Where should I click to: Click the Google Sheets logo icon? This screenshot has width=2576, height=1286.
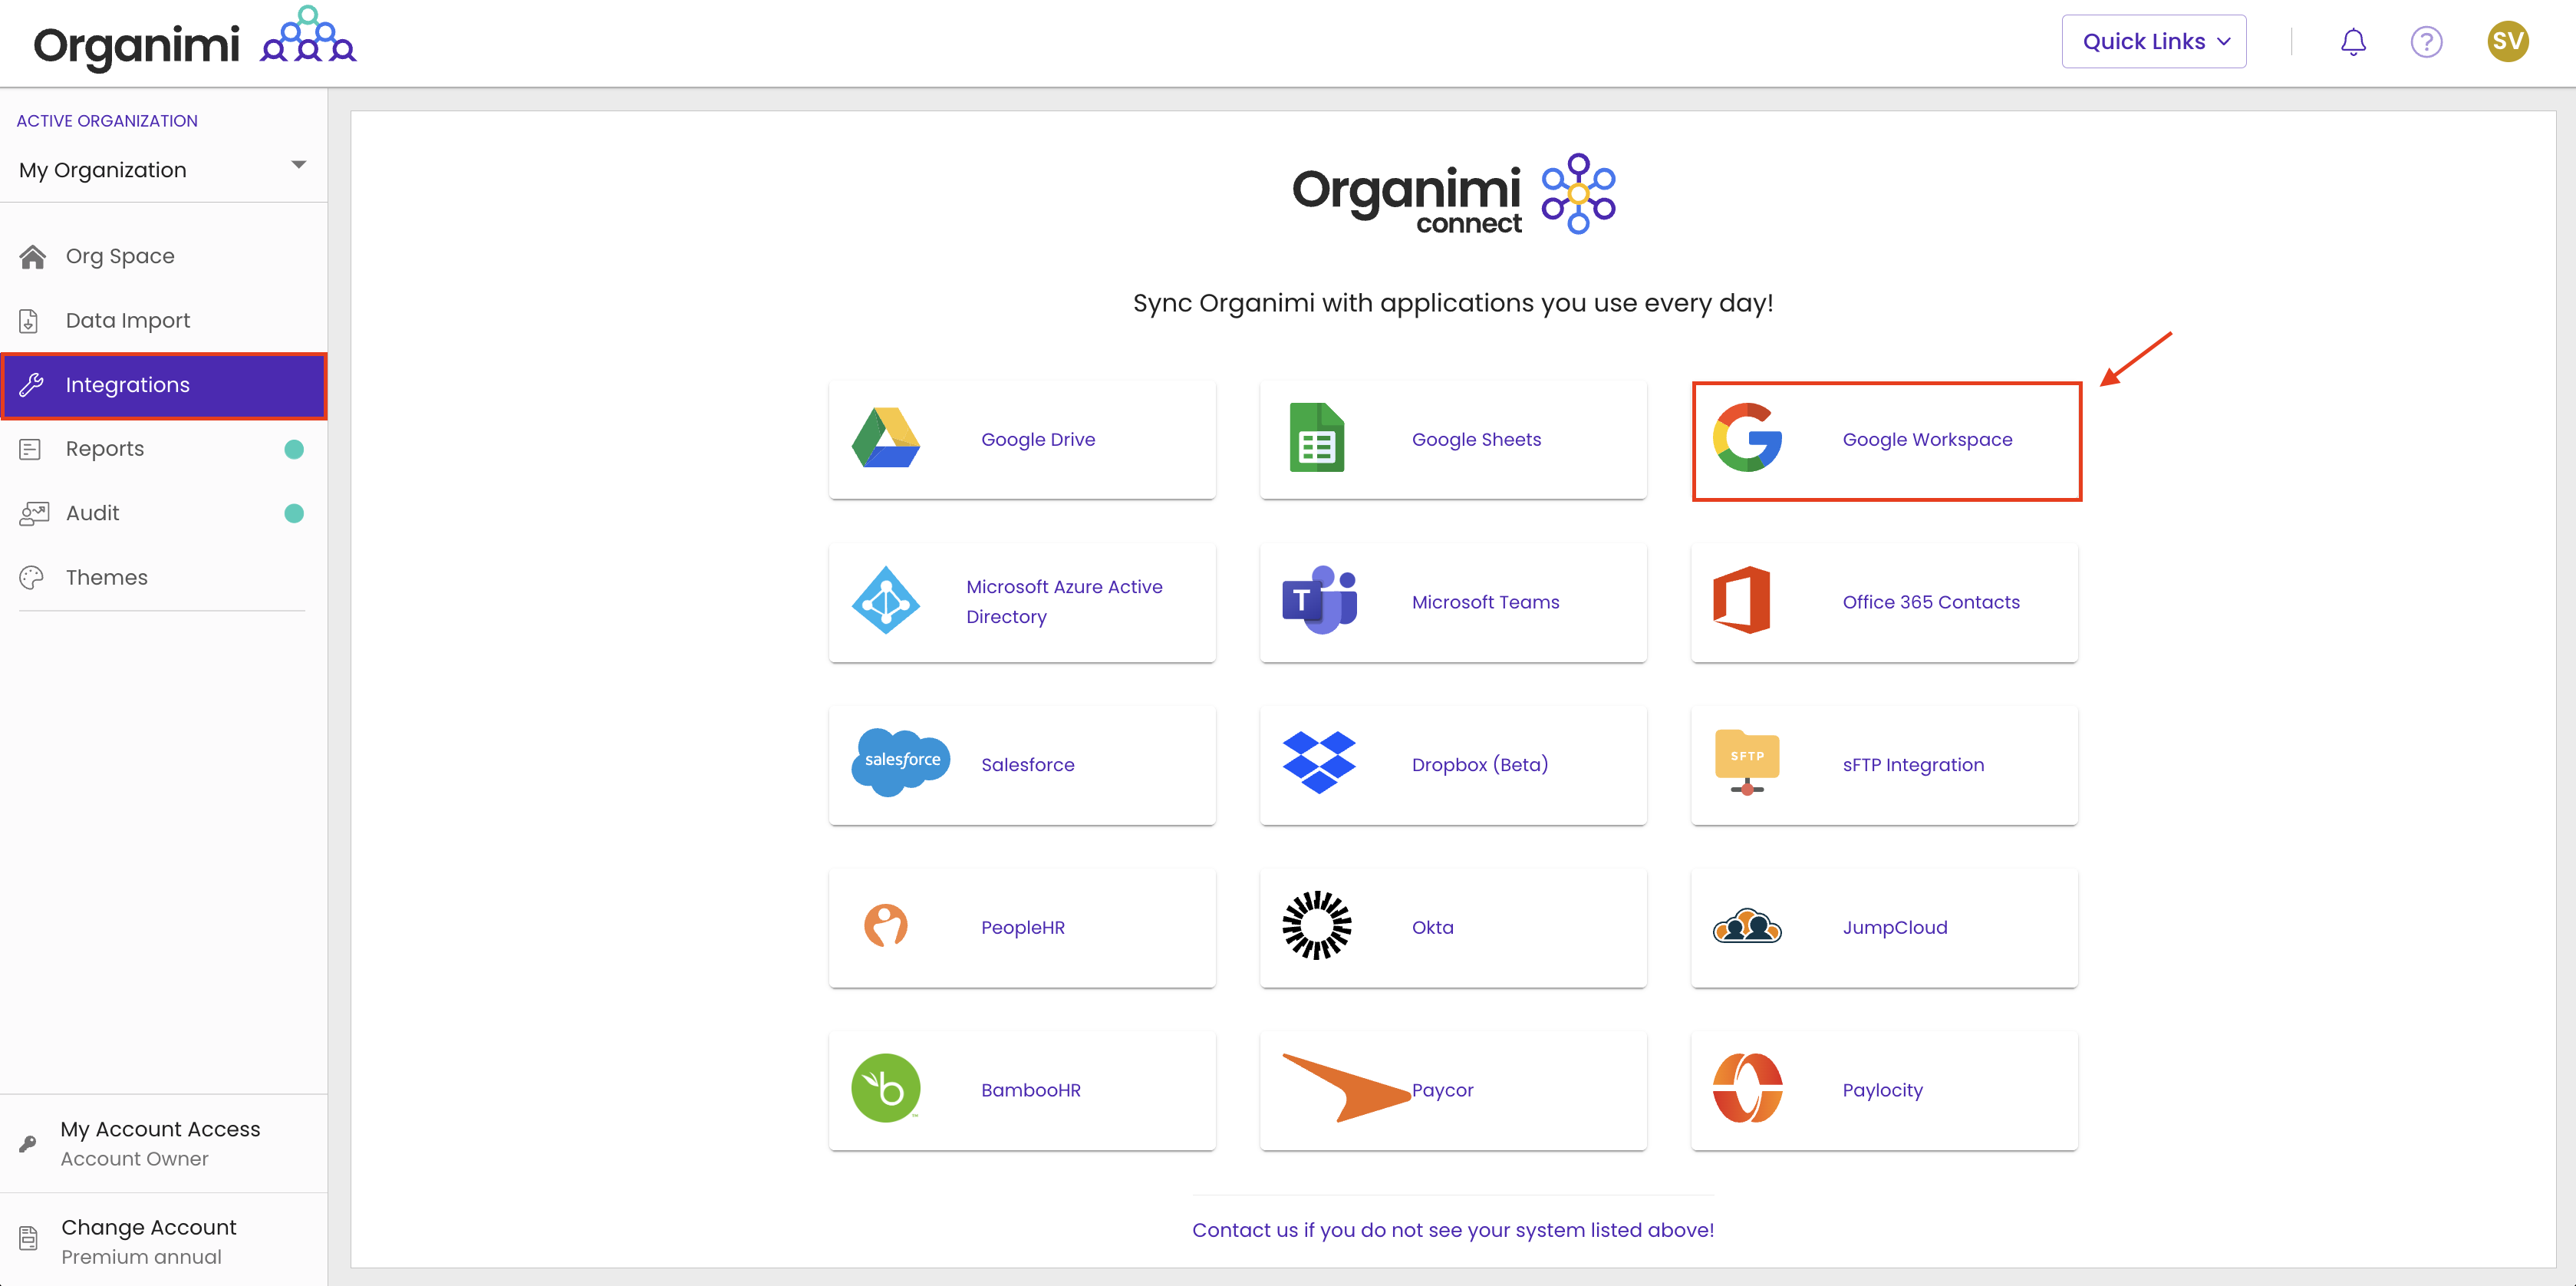click(1316, 438)
